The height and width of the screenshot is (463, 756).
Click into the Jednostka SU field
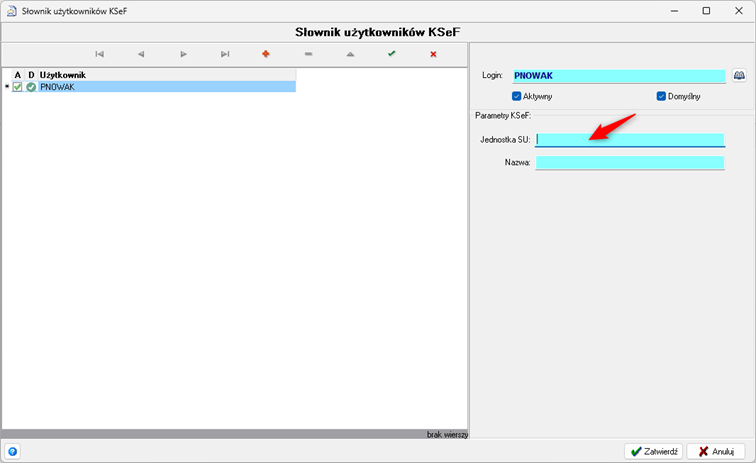630,140
